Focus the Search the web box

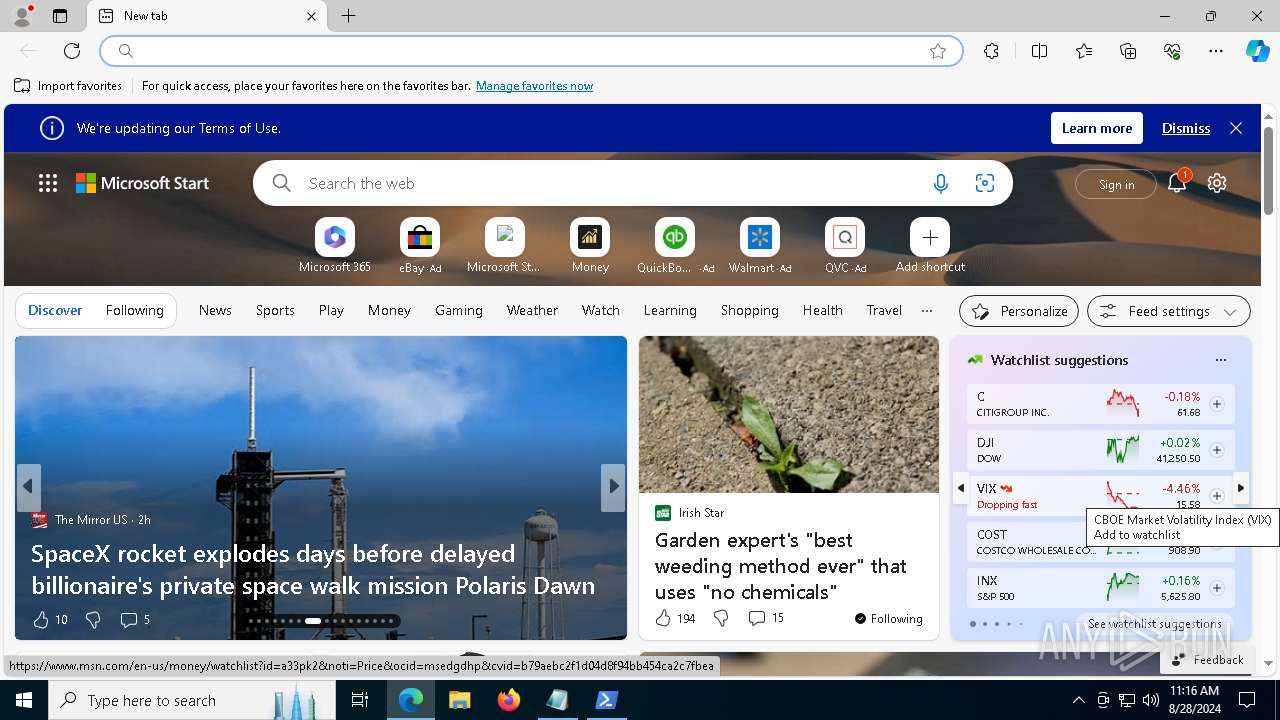tap(632, 183)
